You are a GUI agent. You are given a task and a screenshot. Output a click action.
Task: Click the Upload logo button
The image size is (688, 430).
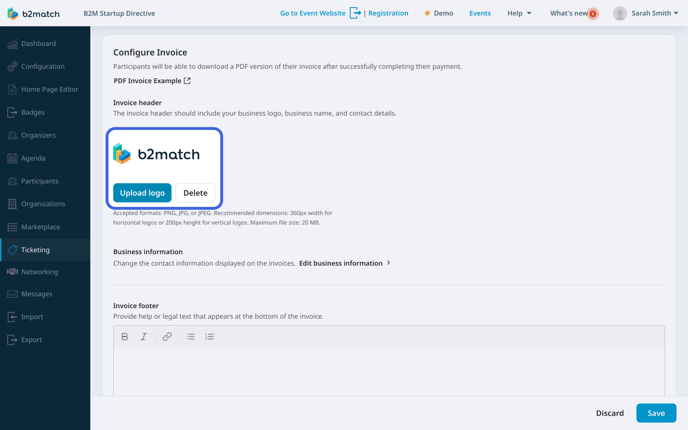(142, 193)
